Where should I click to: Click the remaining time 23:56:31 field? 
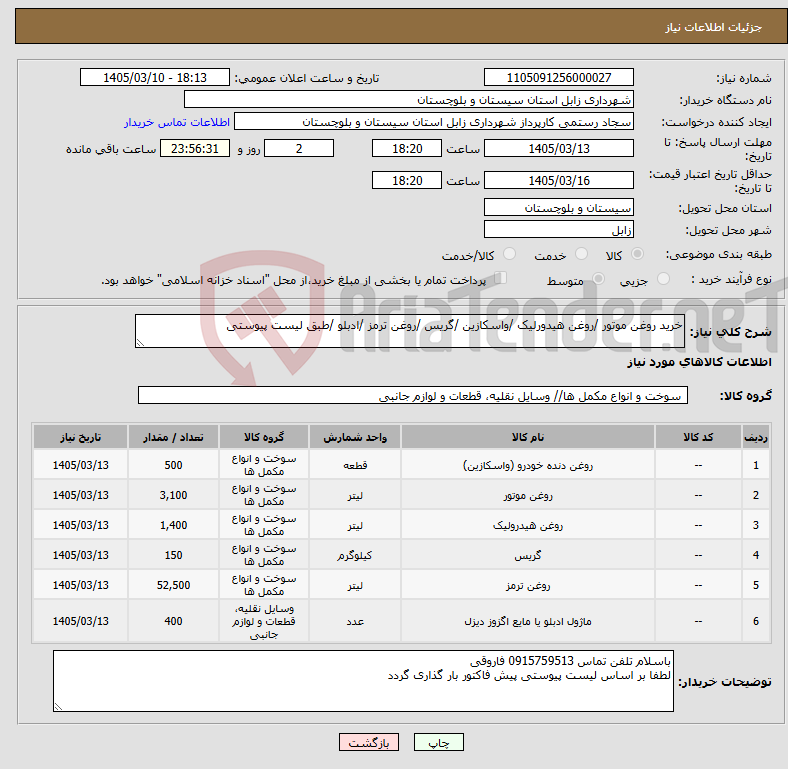tap(194, 148)
